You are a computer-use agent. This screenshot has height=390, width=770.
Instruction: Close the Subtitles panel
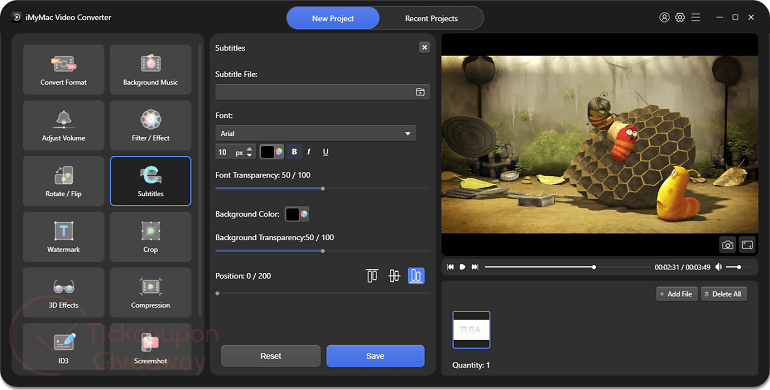point(424,47)
